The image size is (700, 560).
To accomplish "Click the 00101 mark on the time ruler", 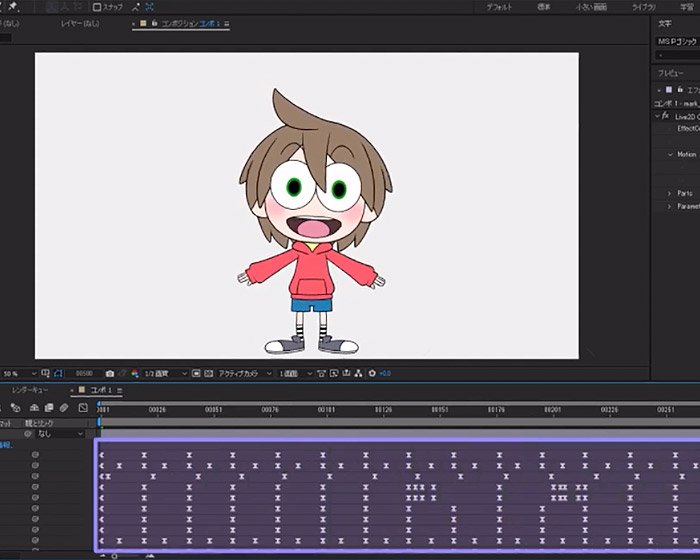I will (x=326, y=409).
